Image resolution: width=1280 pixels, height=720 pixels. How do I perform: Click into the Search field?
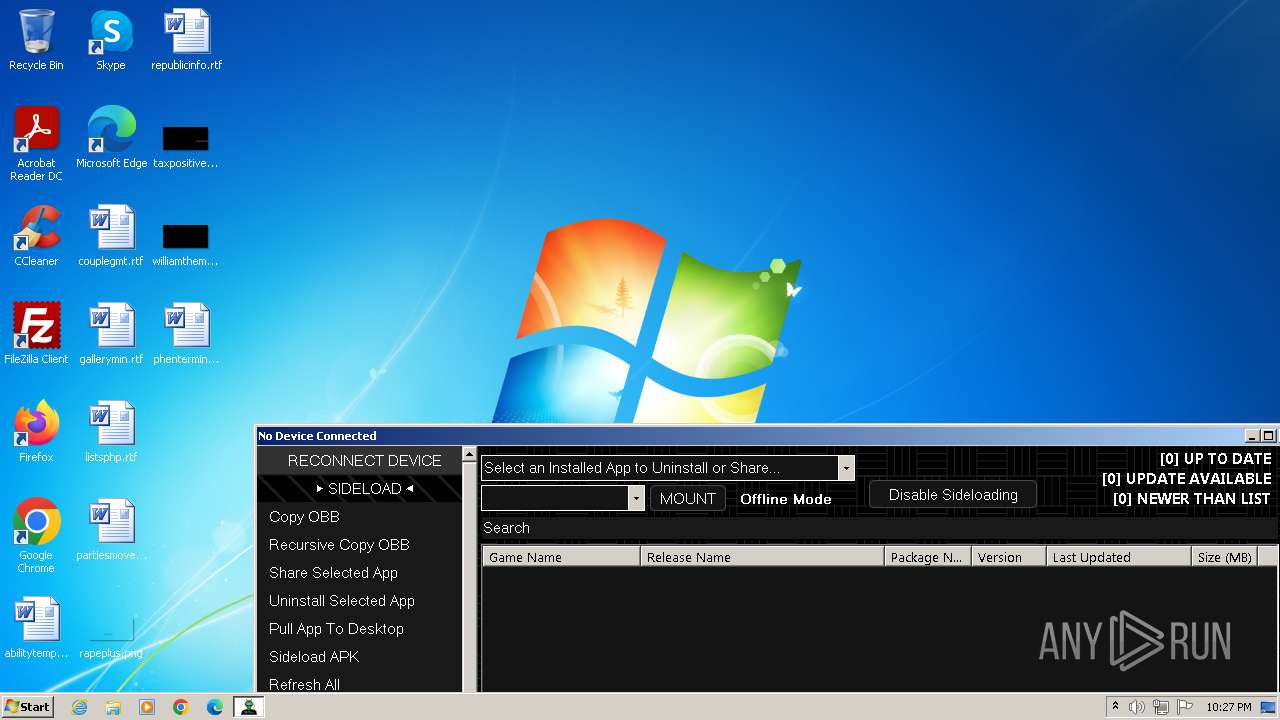click(x=879, y=528)
